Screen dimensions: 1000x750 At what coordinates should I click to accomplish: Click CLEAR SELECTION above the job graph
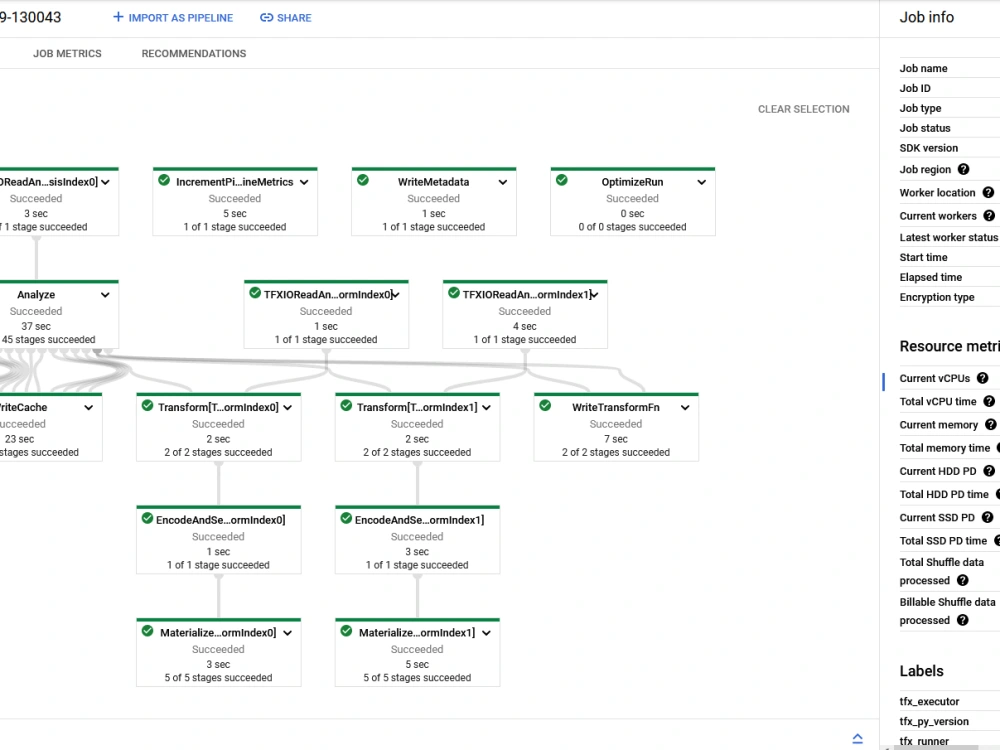click(x=803, y=108)
